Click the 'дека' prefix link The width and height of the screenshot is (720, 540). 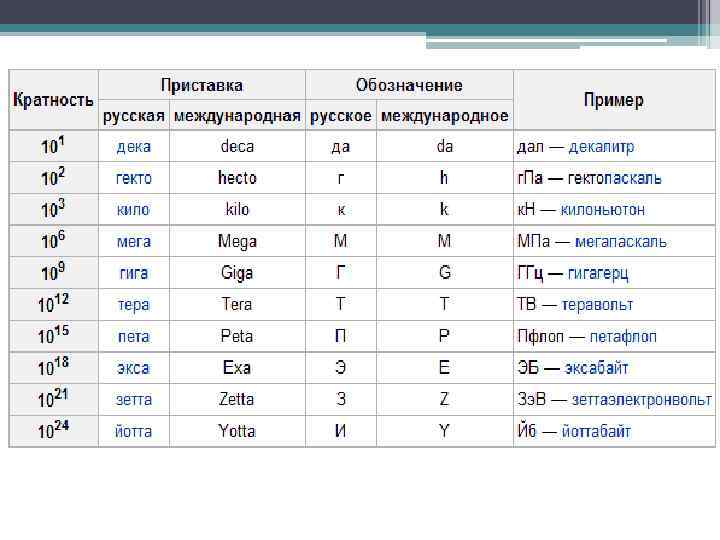tap(134, 147)
